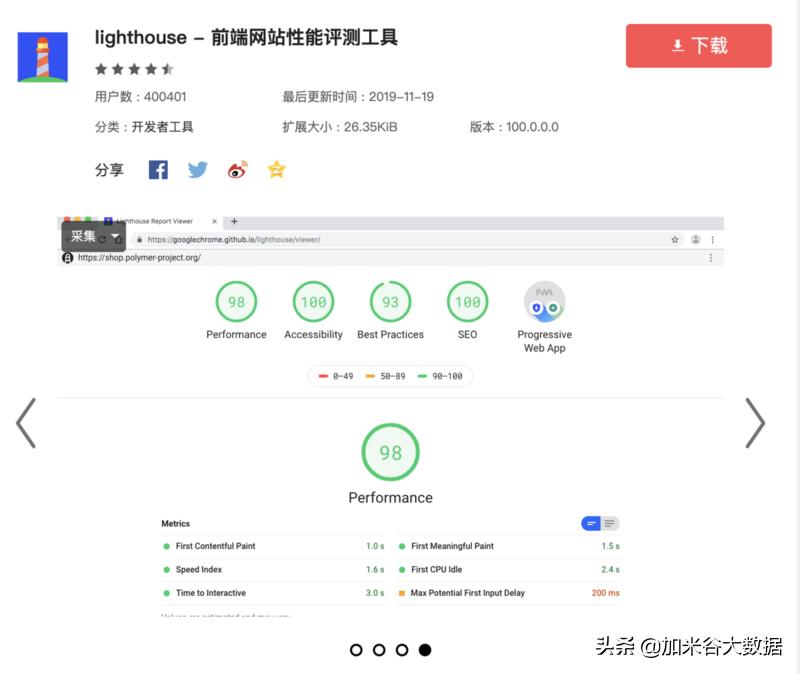
Task: Share the extension to Weibo
Action: [237, 169]
